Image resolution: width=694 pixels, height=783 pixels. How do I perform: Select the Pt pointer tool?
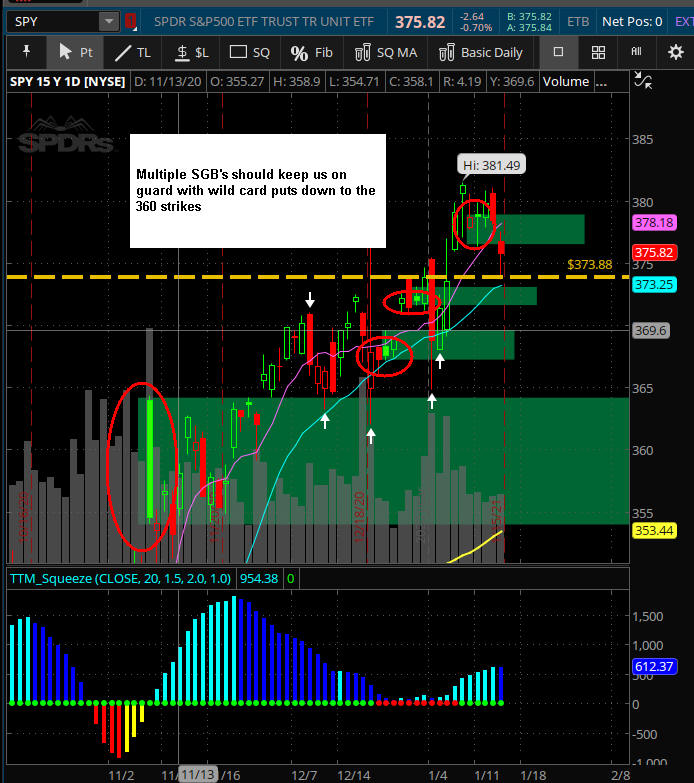click(x=75, y=52)
